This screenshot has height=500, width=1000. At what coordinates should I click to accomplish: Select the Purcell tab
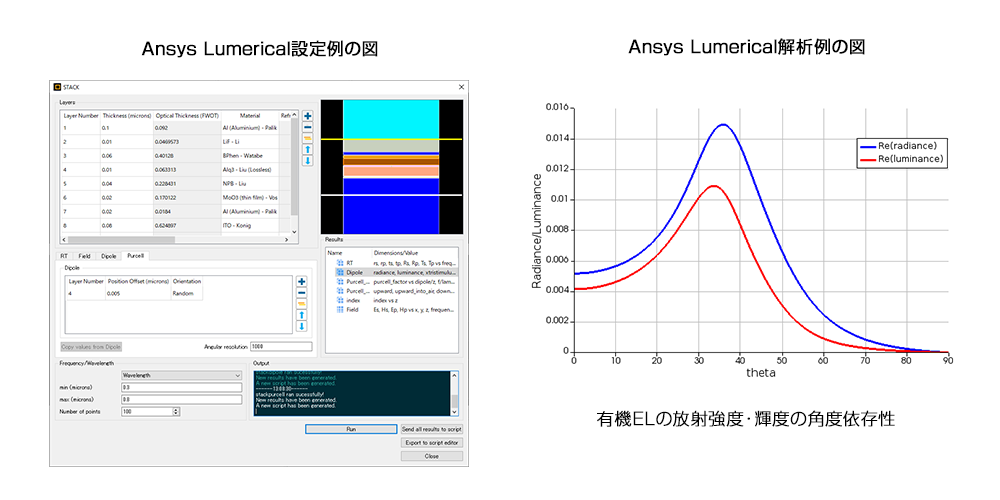click(x=135, y=256)
